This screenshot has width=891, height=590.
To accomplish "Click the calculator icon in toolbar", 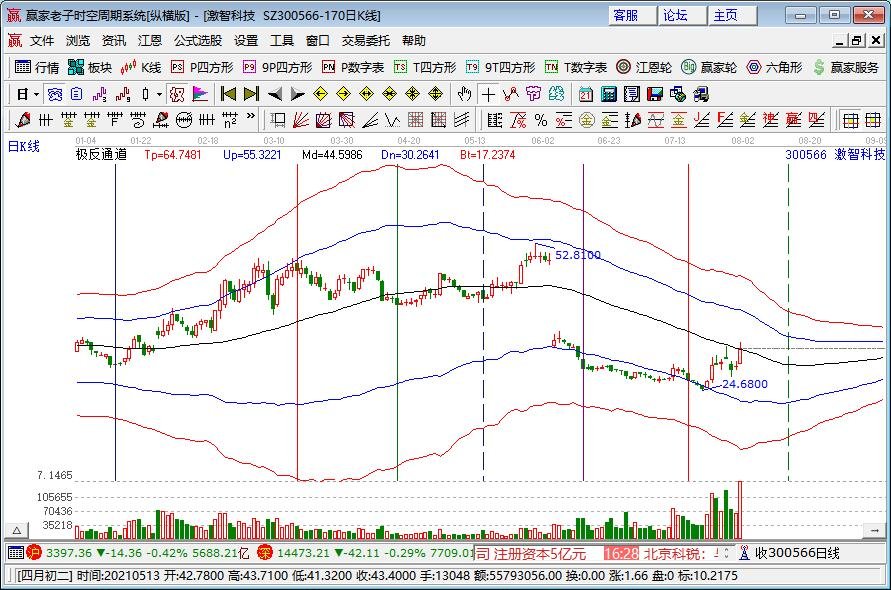I will [x=607, y=94].
